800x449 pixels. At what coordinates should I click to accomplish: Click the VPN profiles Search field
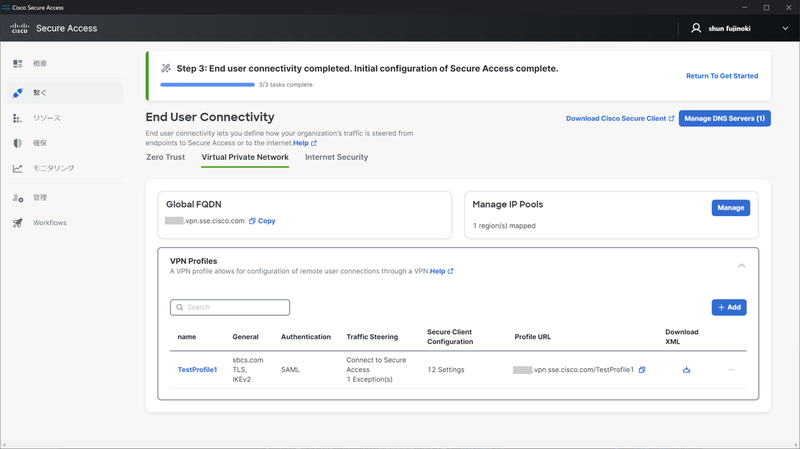230,307
